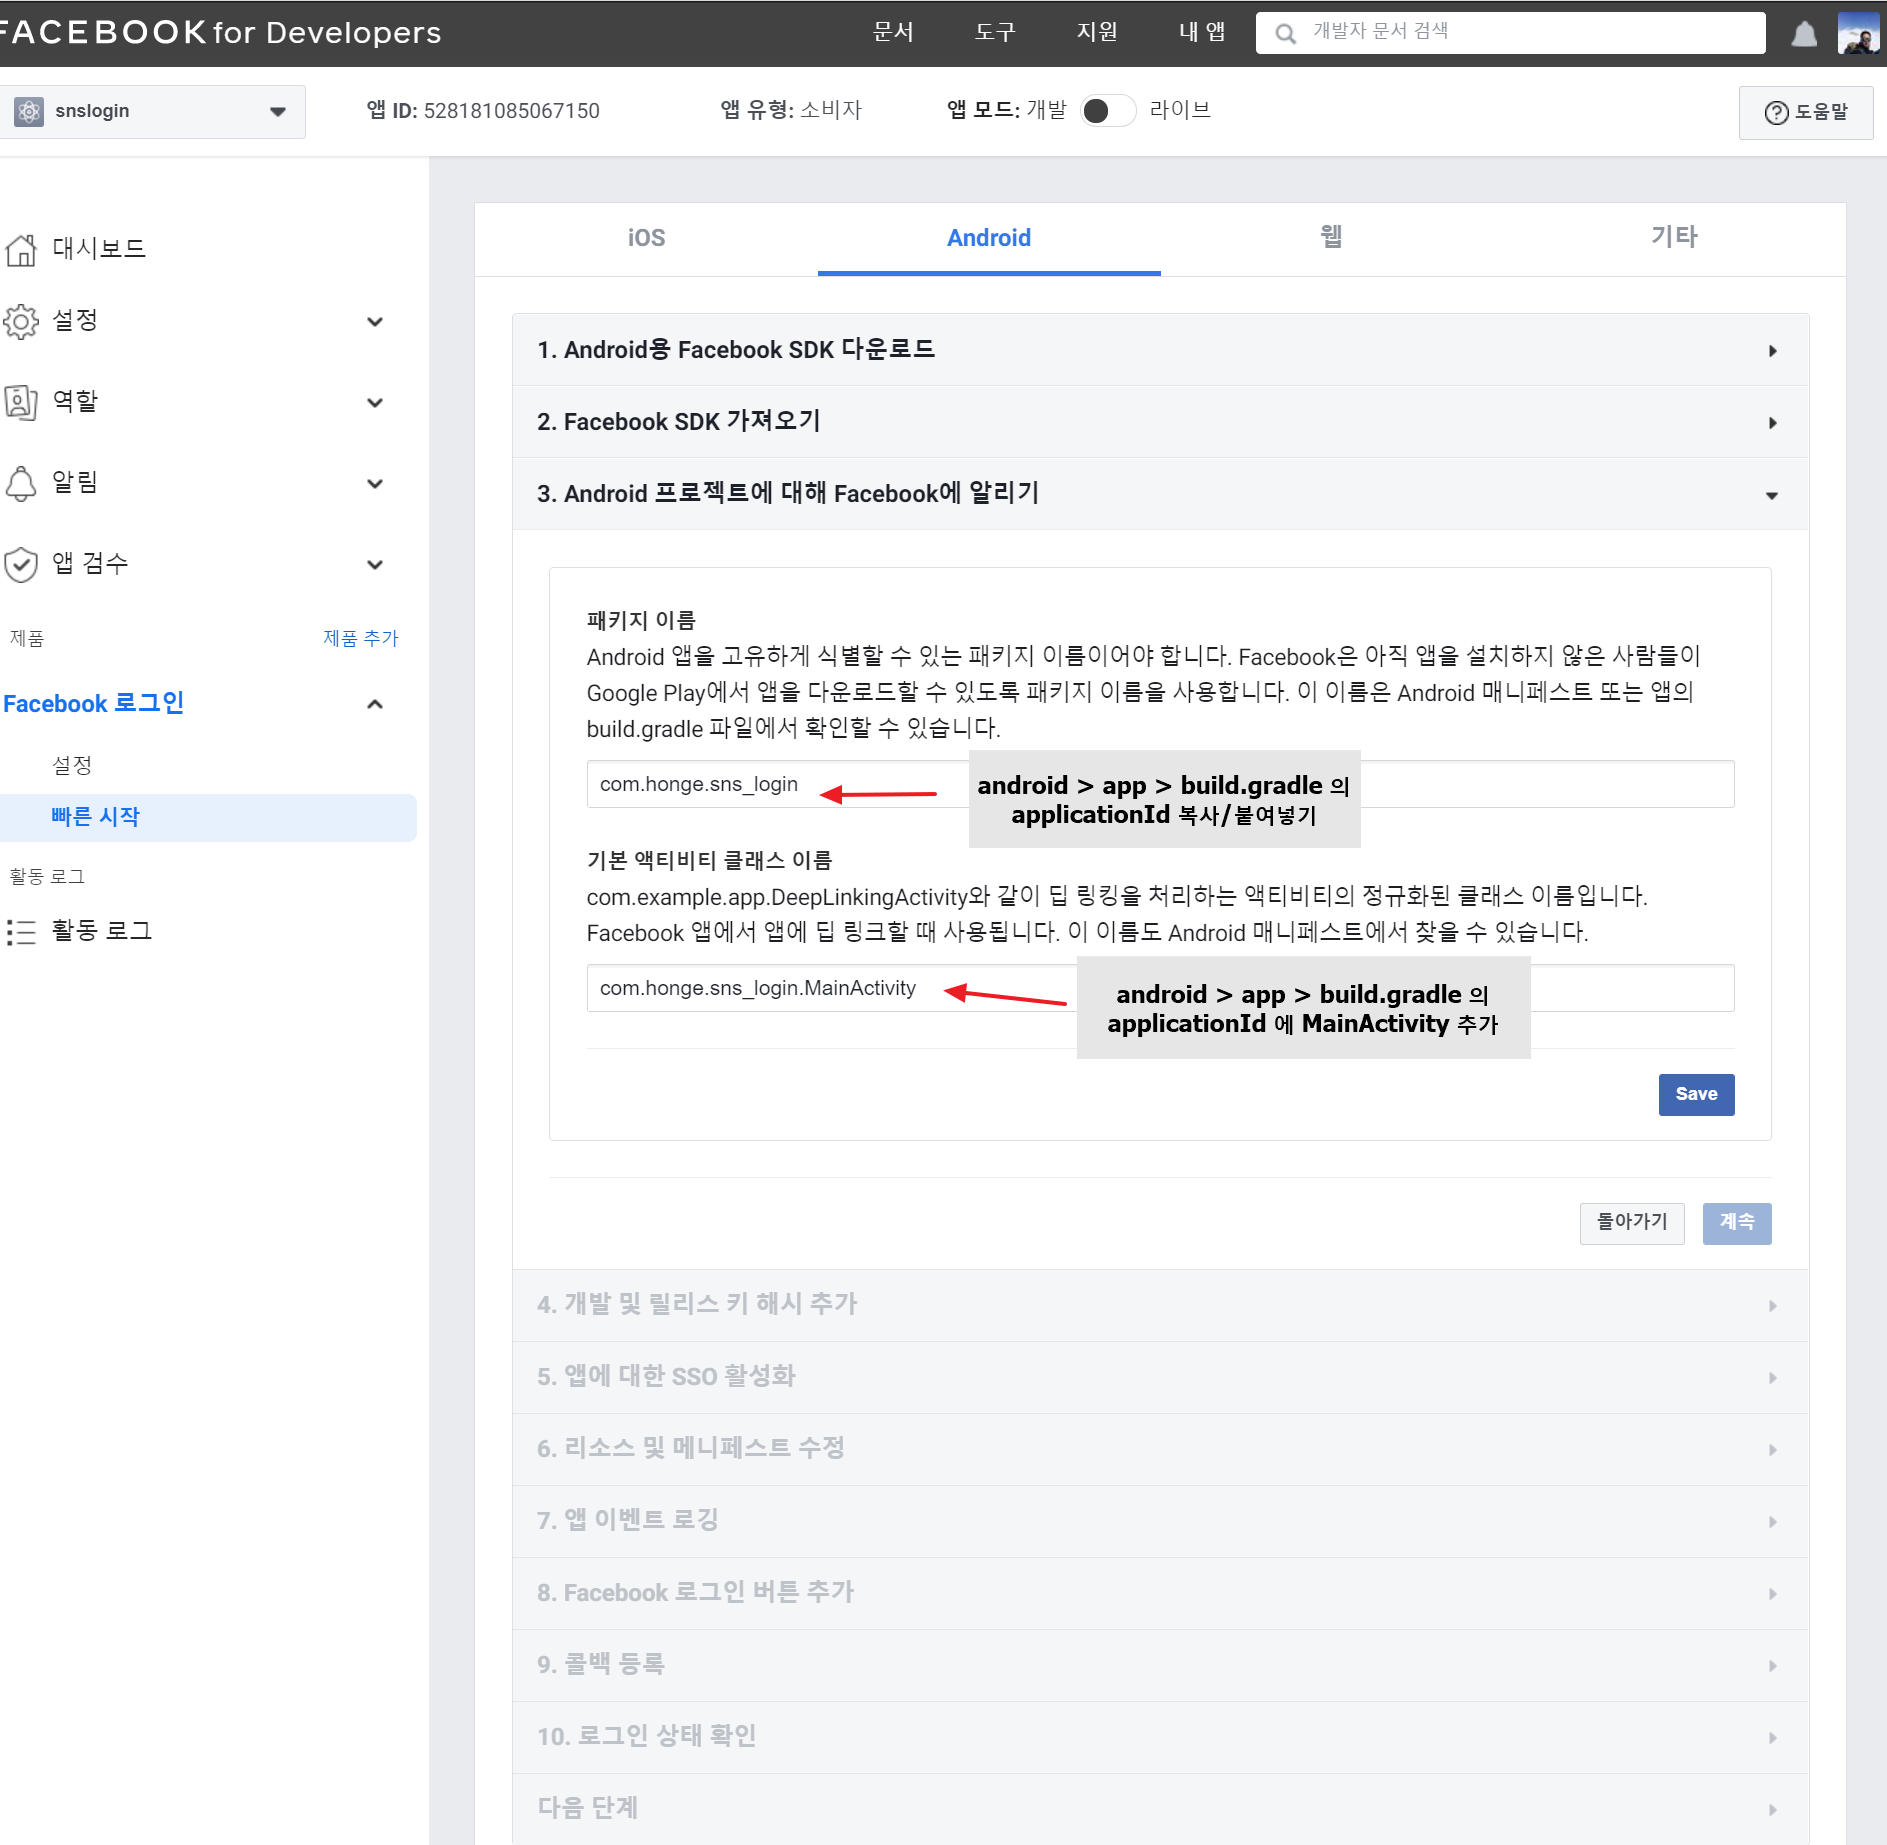Screen dimensions: 1887x1845
Task: Expand step 6 리소스 및 메니페스트 수정
Action: click(x=1160, y=1449)
